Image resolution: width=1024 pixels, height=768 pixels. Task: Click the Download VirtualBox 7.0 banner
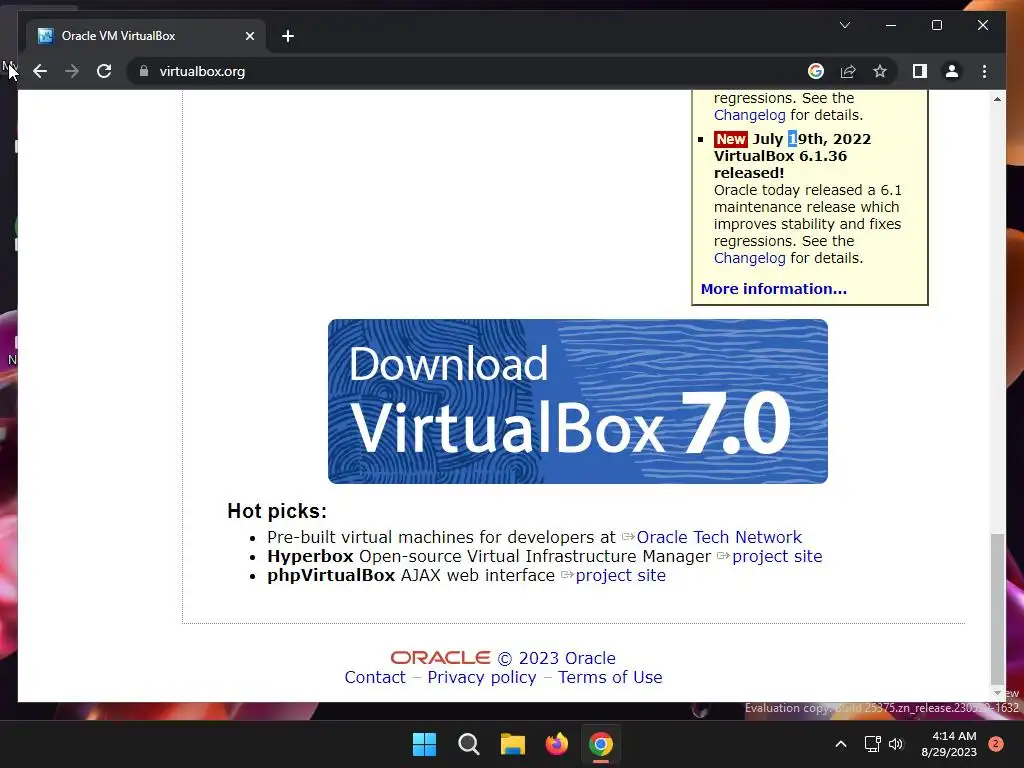(577, 401)
